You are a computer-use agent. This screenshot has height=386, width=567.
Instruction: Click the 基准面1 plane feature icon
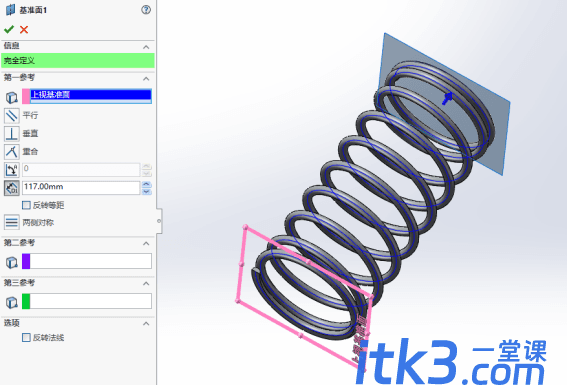10,10
